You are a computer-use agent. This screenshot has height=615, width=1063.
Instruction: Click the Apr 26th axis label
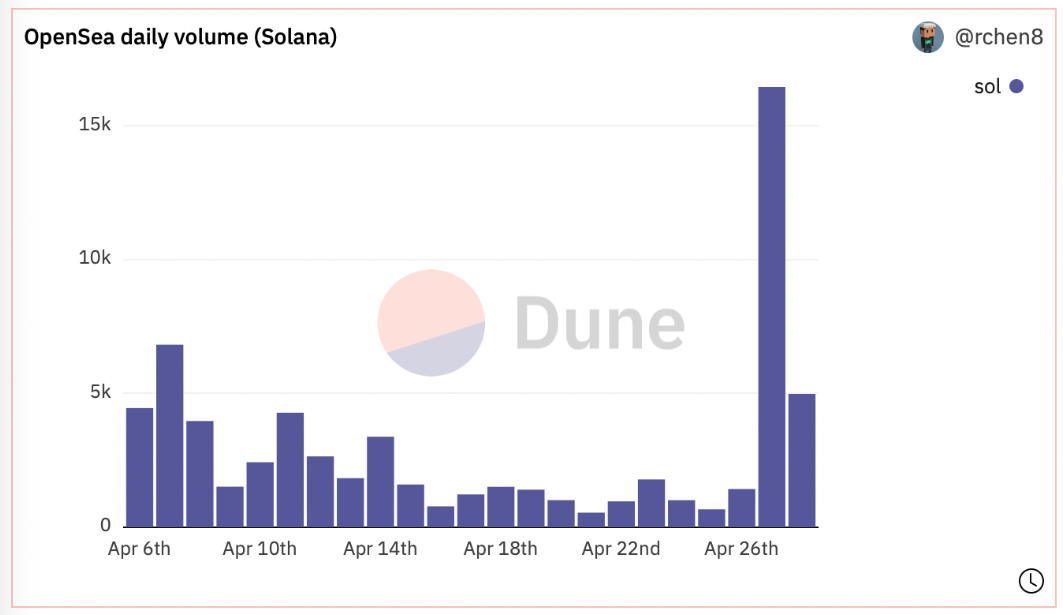(x=741, y=549)
